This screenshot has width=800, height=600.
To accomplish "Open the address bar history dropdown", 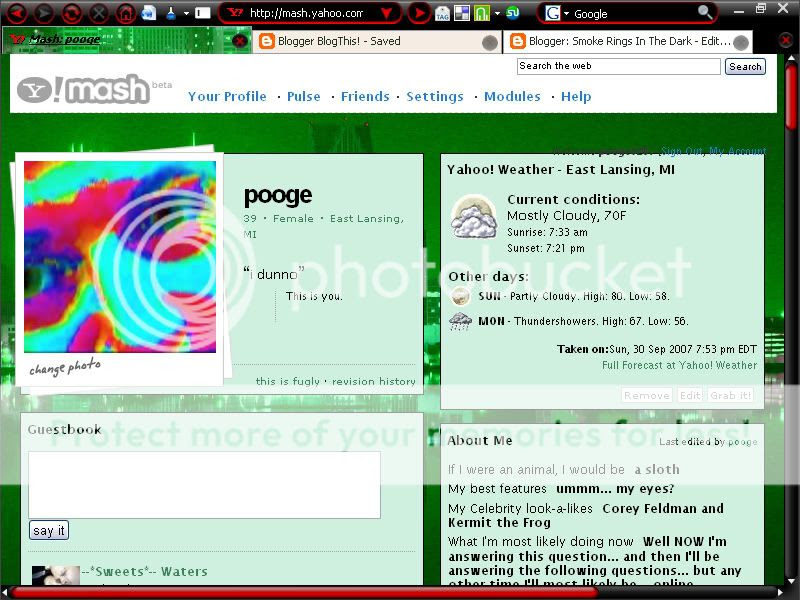I will 387,13.
